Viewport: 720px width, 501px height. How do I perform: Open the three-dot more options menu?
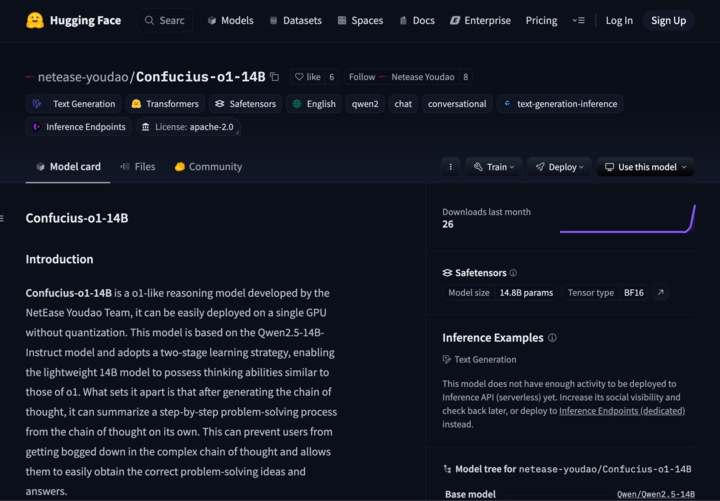click(x=450, y=167)
